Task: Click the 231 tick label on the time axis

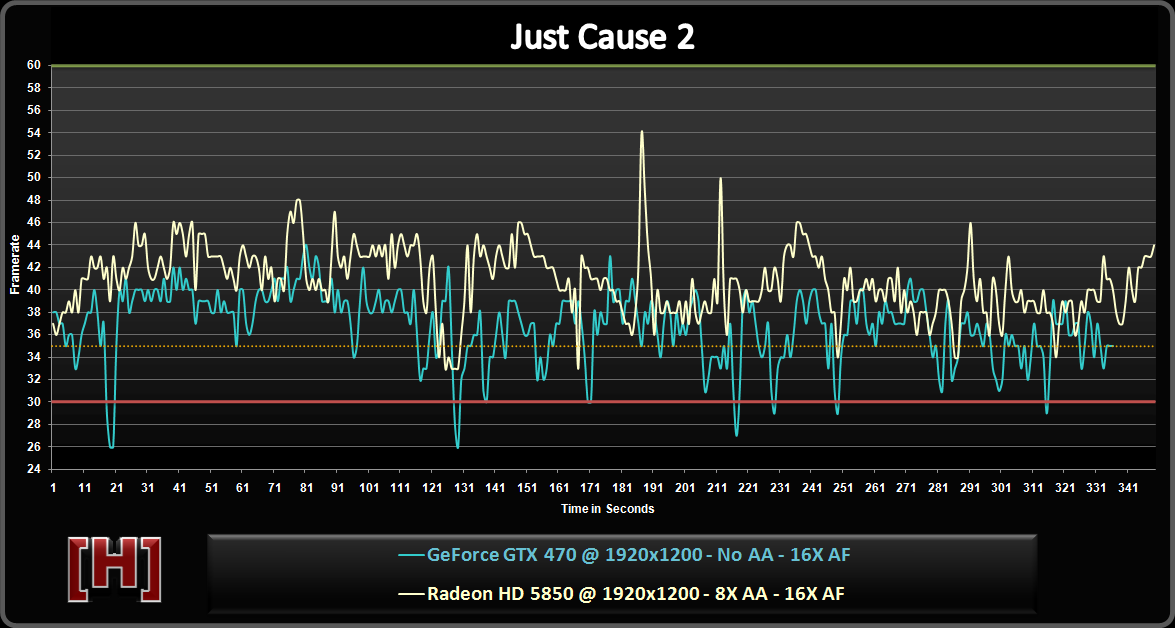Action: [780, 488]
